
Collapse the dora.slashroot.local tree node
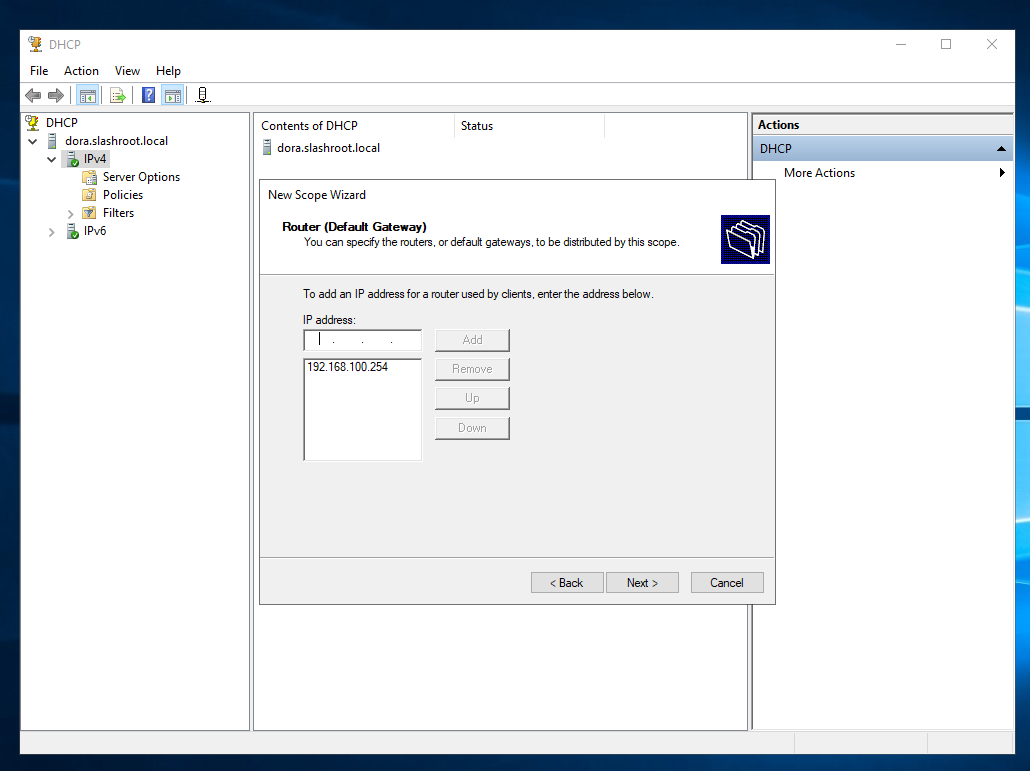[33, 141]
